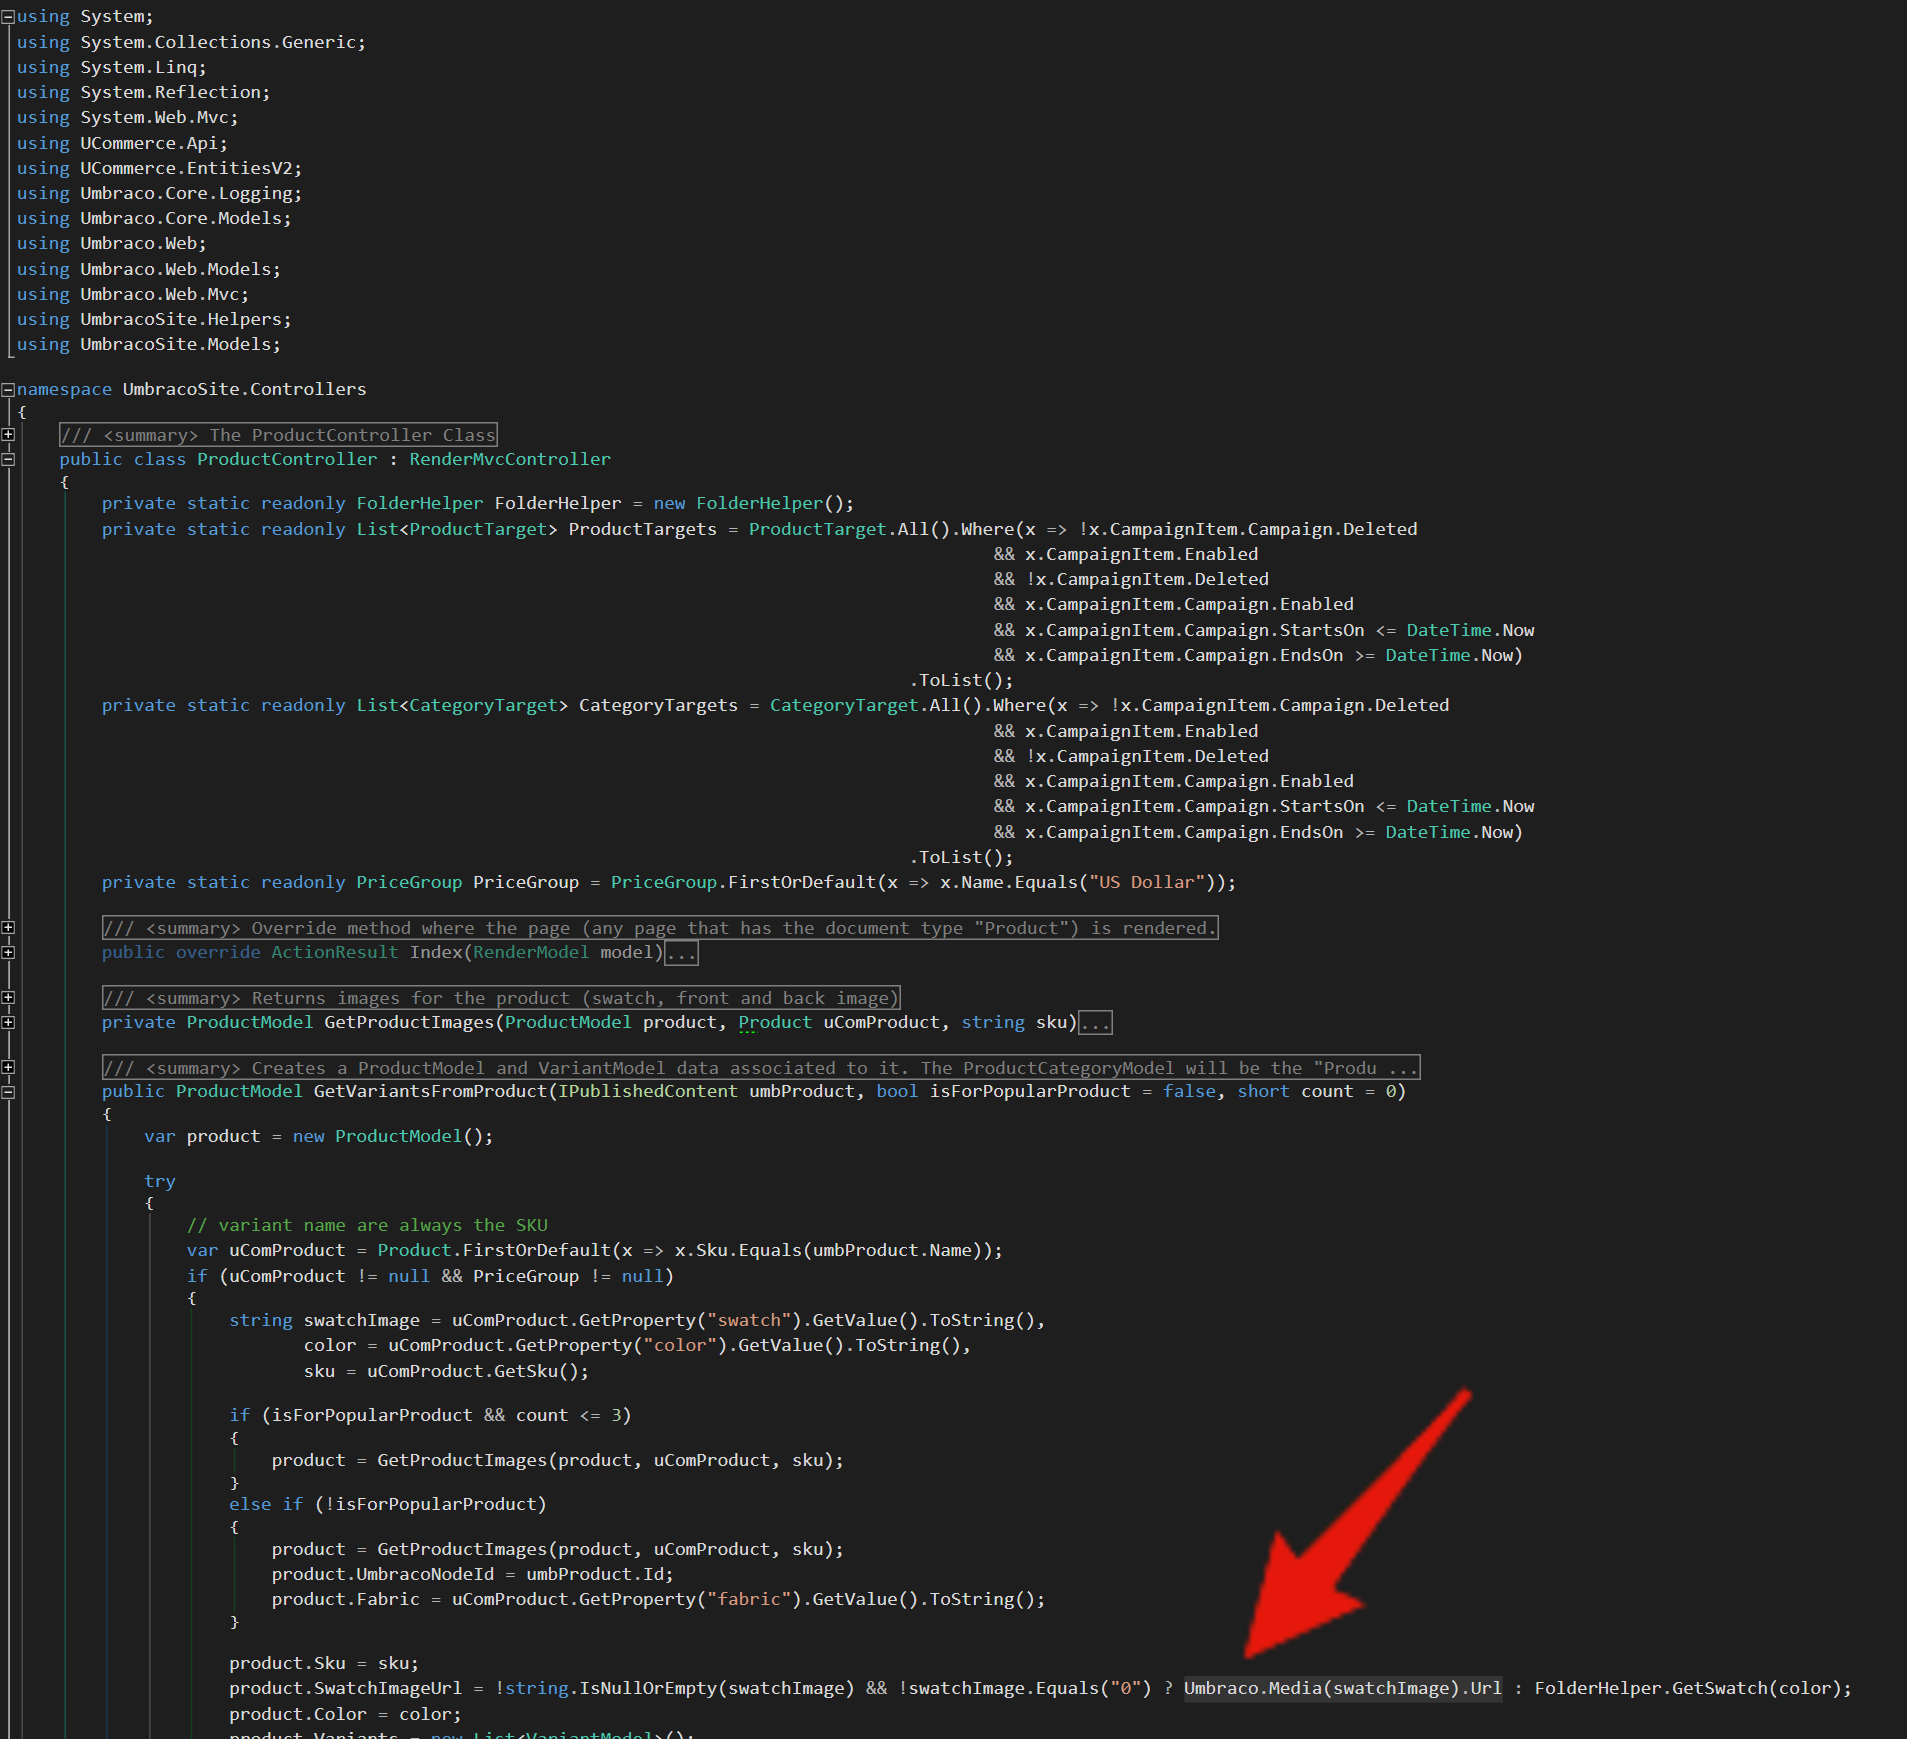Collapse the ProductController class body

[8, 460]
